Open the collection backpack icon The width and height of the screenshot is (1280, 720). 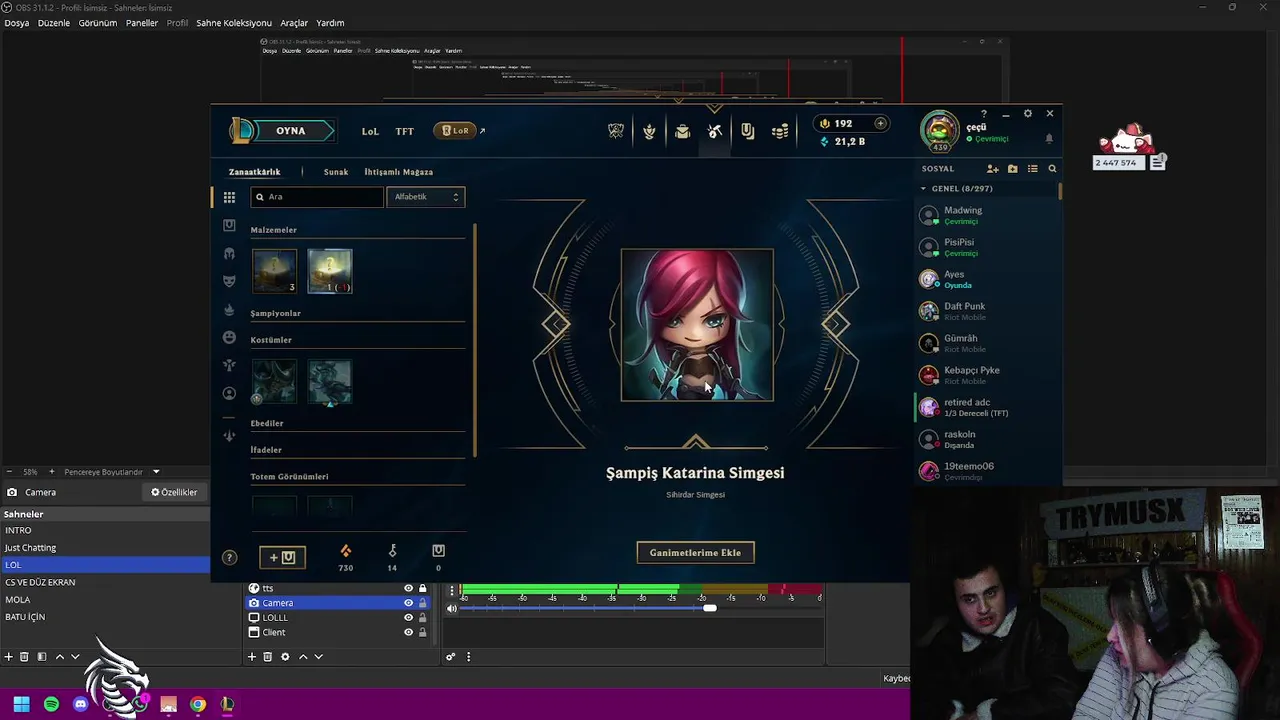point(682,131)
